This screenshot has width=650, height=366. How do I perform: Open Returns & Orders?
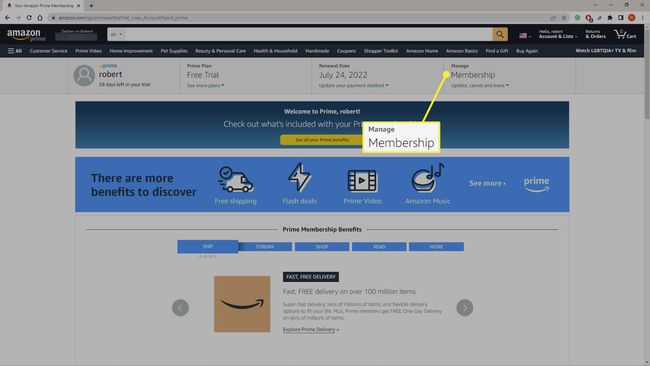point(595,34)
